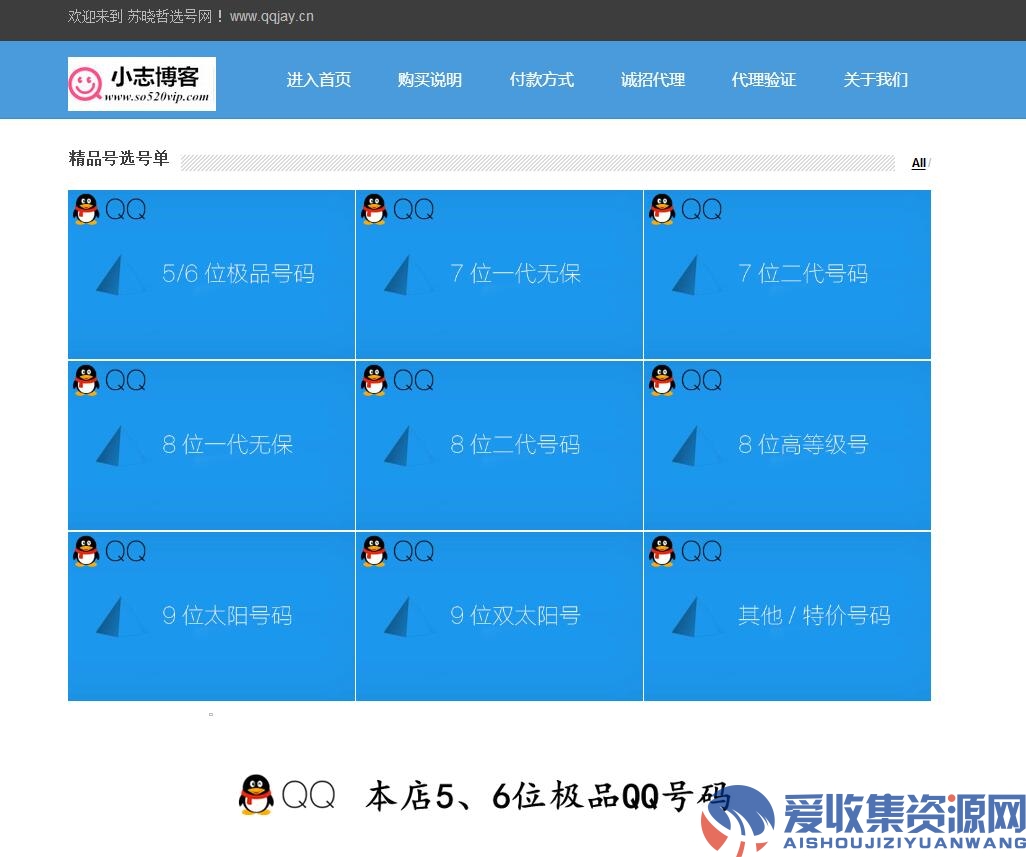
Task: Click the pyramid icon beside 7 位一代无保
Action: (408, 275)
